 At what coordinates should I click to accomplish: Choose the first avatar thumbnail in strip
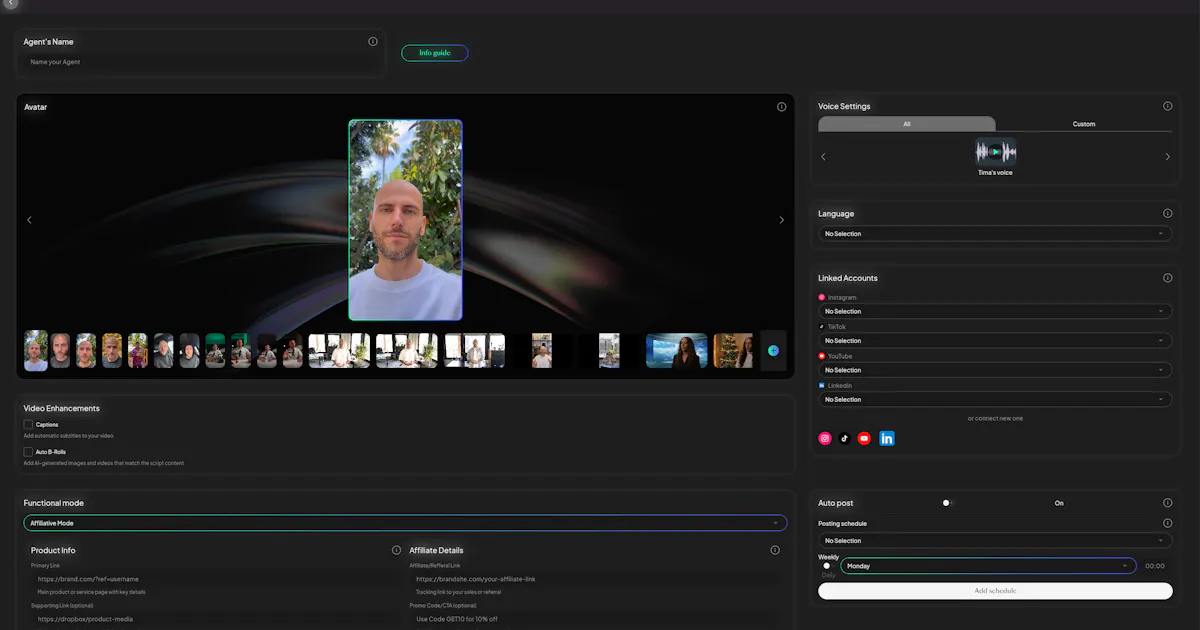[x=36, y=351]
